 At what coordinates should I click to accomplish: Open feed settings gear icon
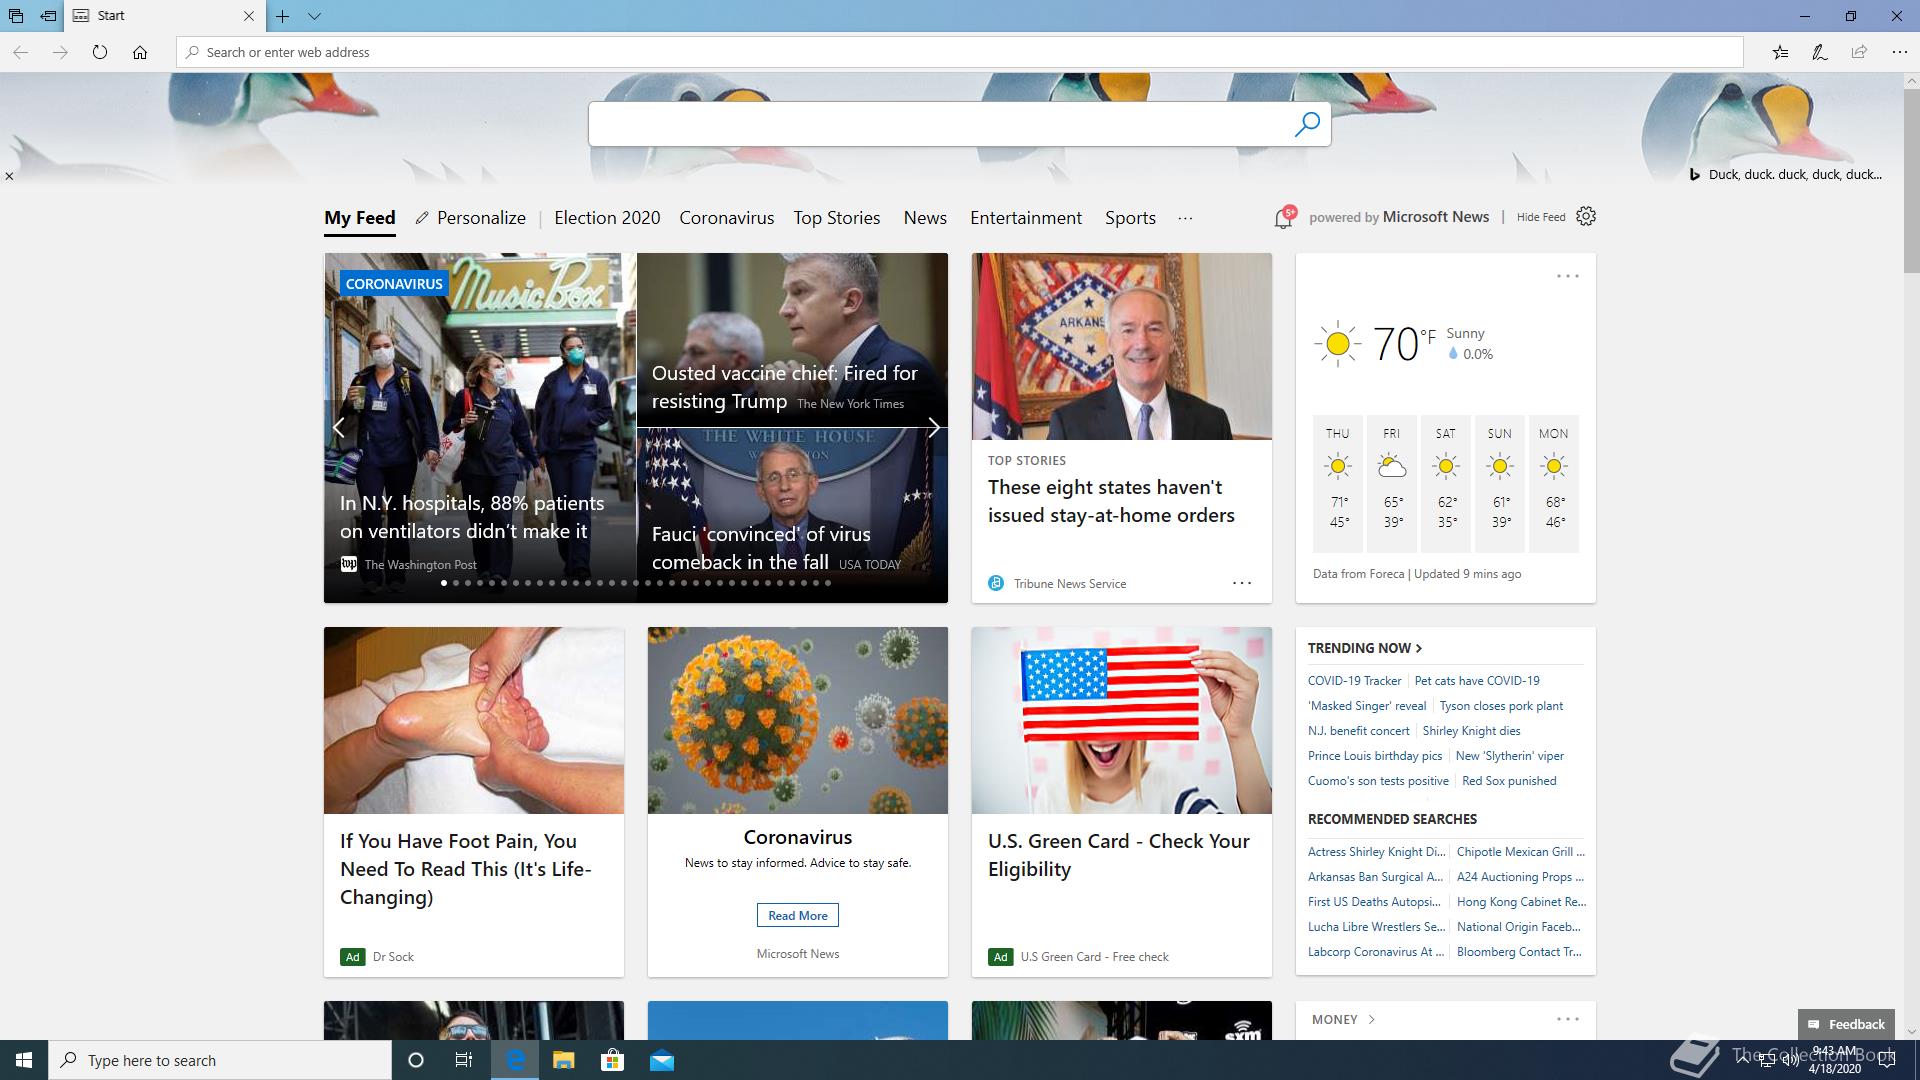1586,216
